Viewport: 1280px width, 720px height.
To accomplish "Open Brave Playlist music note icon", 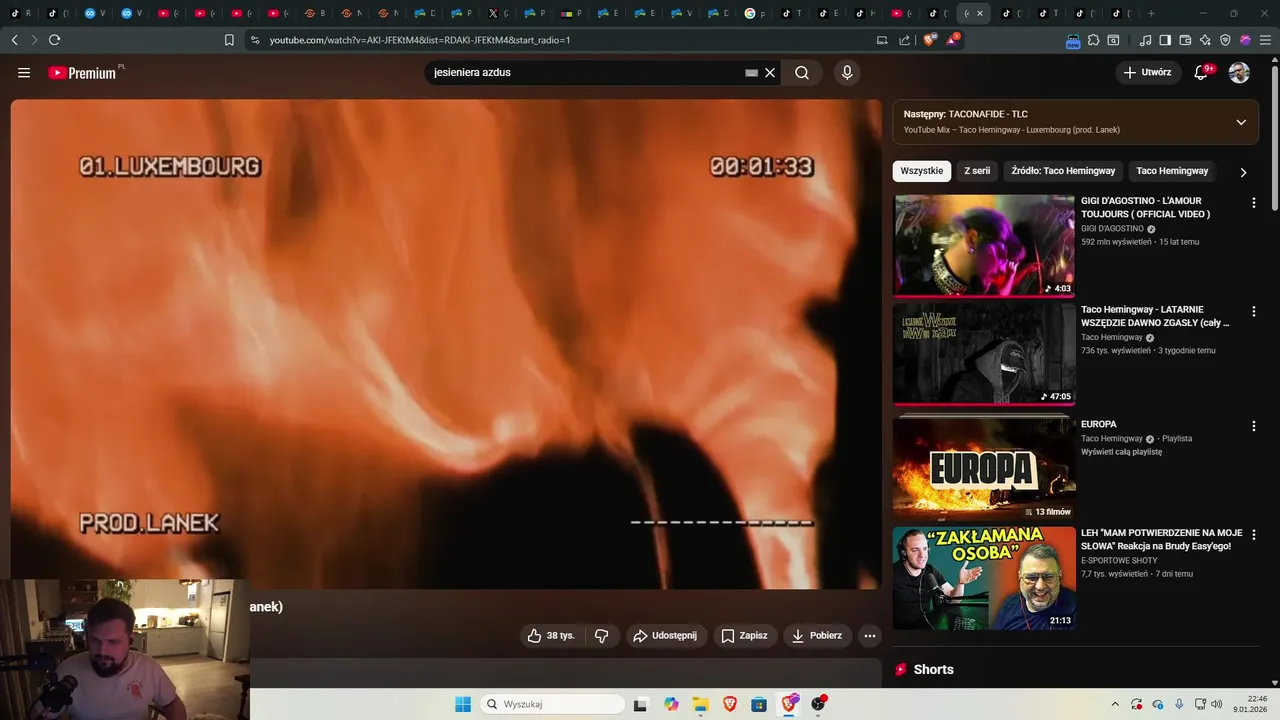I will click(1146, 40).
